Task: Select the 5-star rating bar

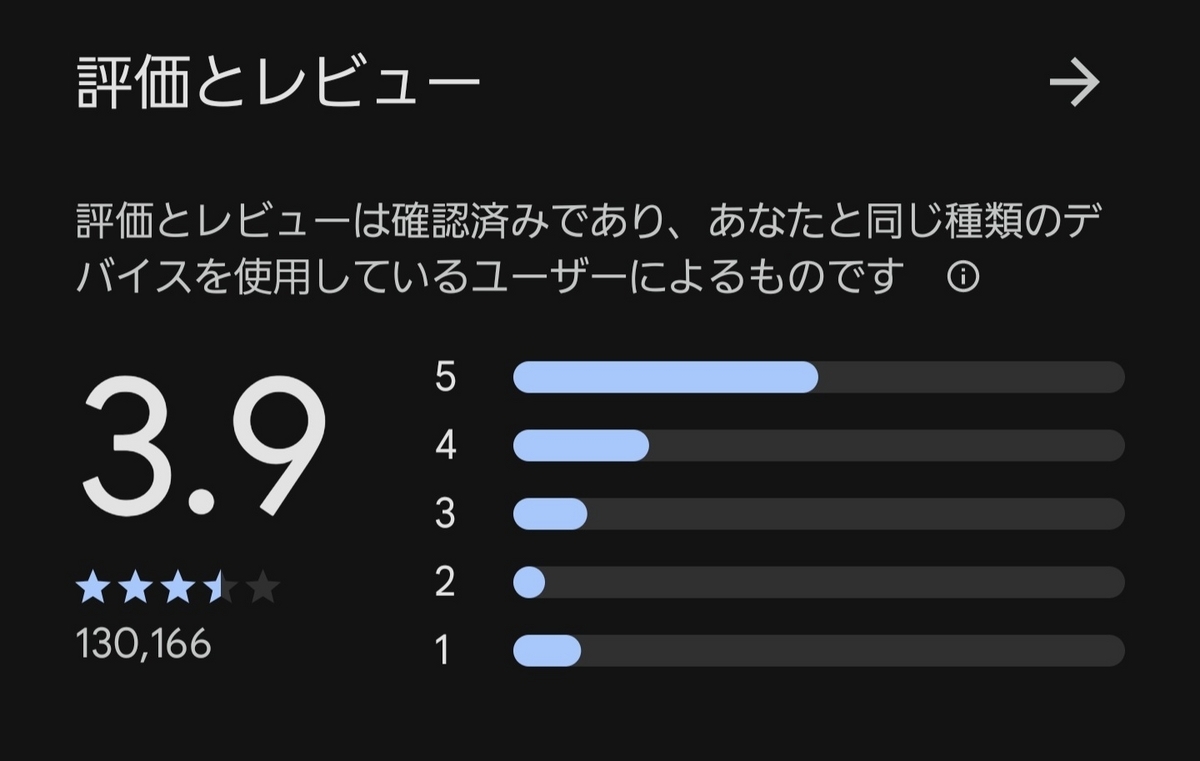Action: (x=818, y=377)
